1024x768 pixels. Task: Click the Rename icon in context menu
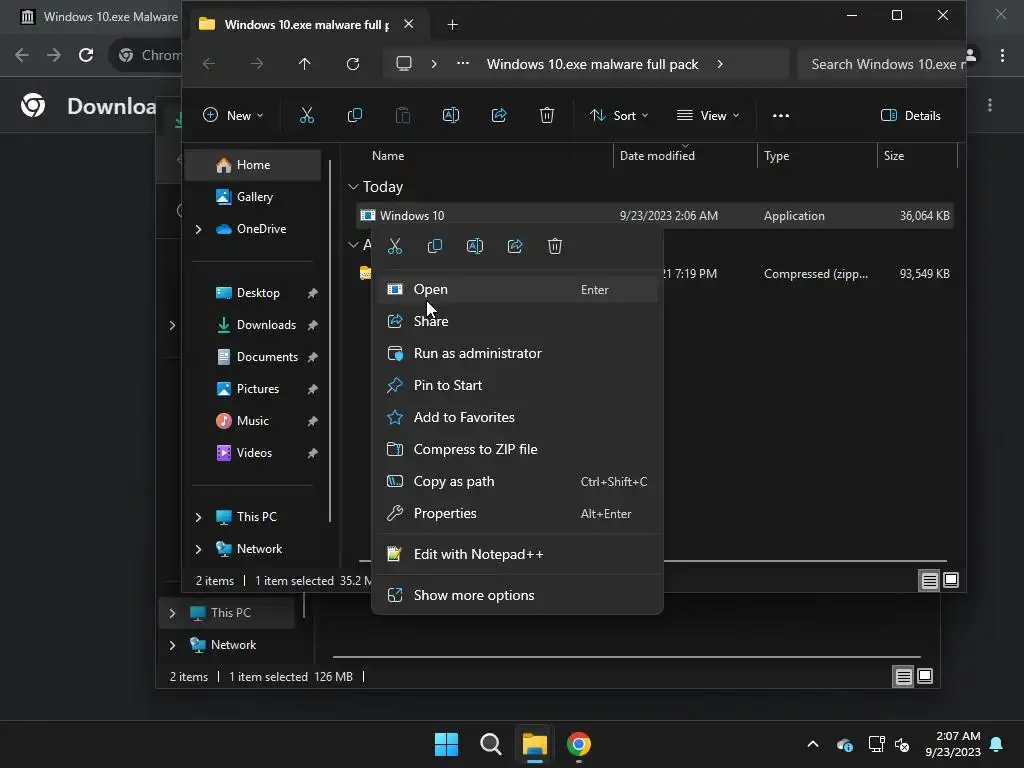475,246
